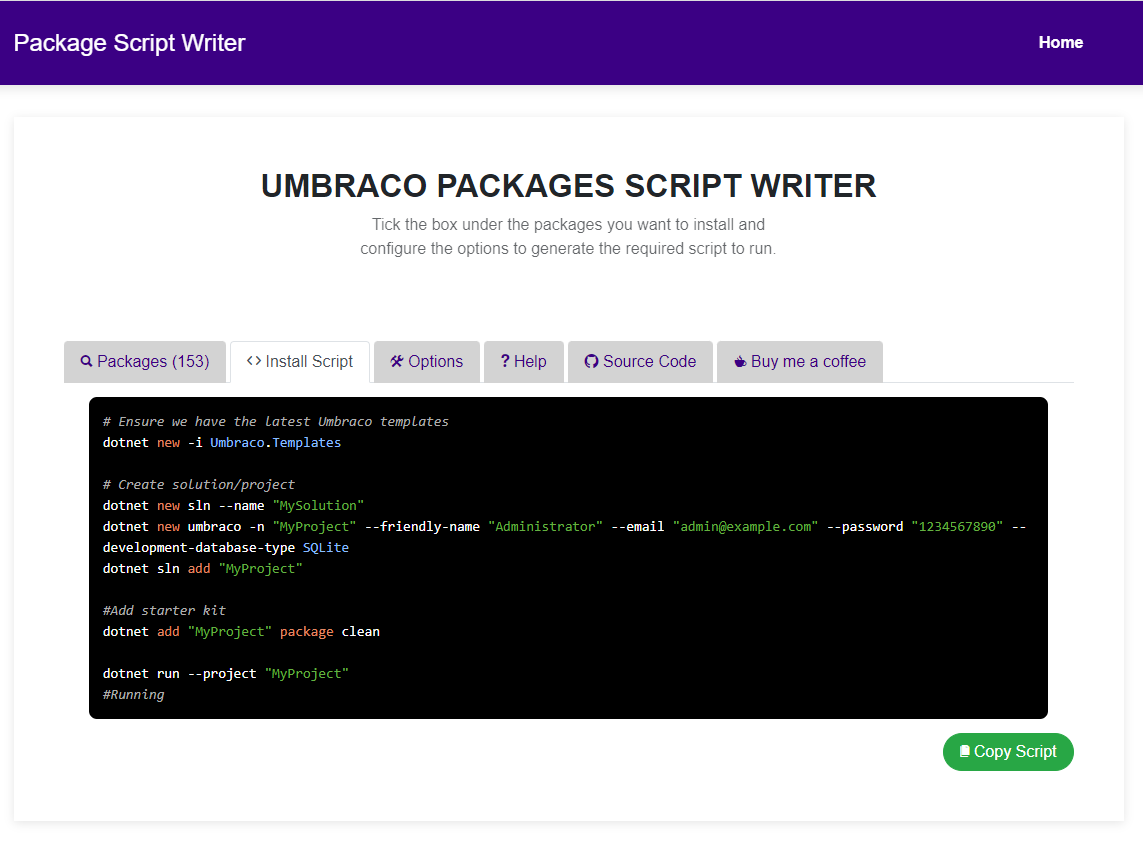
Task: Switch to the Packages (153) tab
Action: coord(153,362)
